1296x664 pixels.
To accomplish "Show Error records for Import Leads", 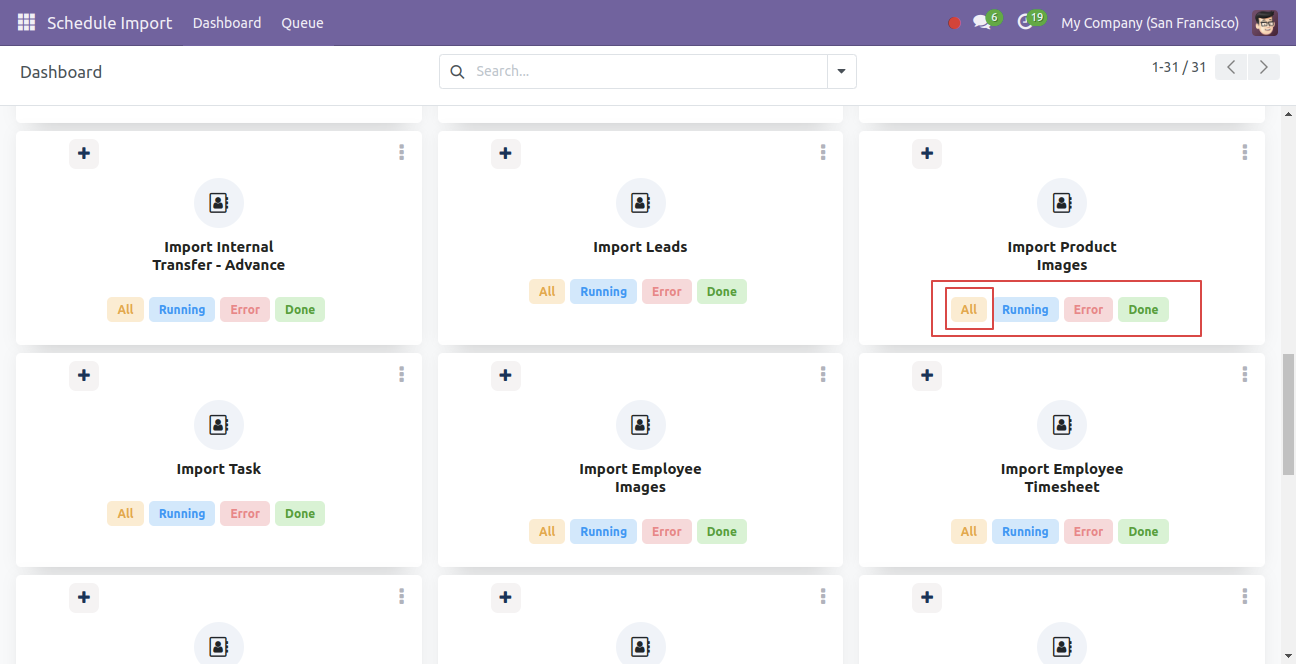I will tap(667, 292).
